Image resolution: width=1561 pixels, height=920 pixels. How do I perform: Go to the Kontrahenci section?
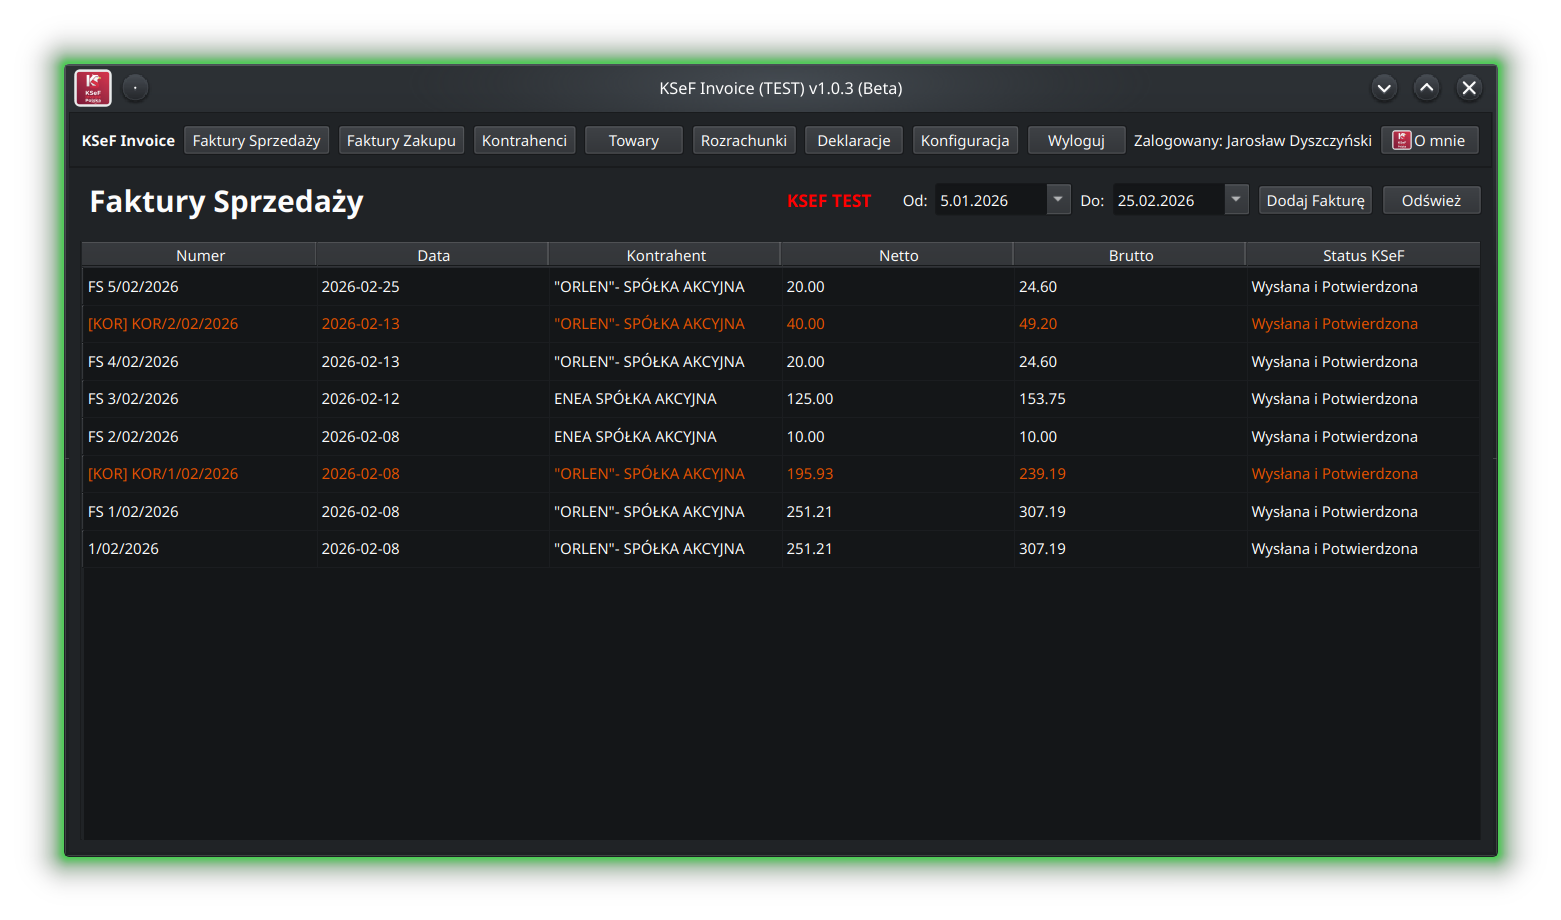[524, 141]
